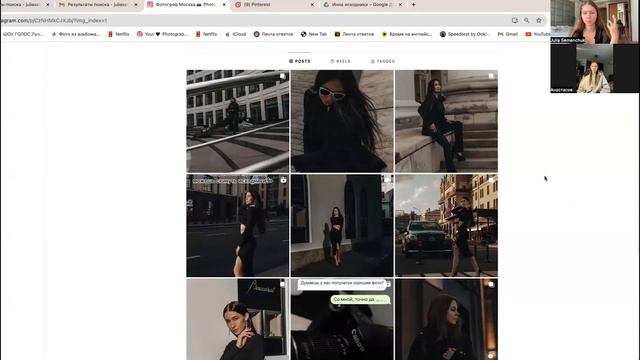Select Анастасия's video tile
This screenshot has height=360, width=640.
pos(594,68)
